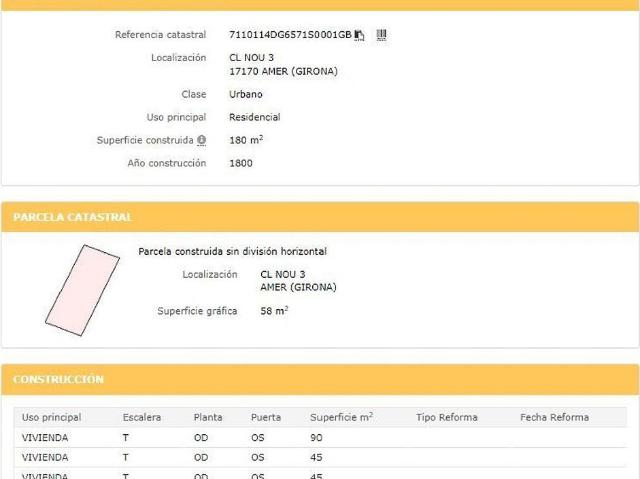Copy the cadastral reference icon
Viewport: 640px width, 479px height.
(x=359, y=35)
